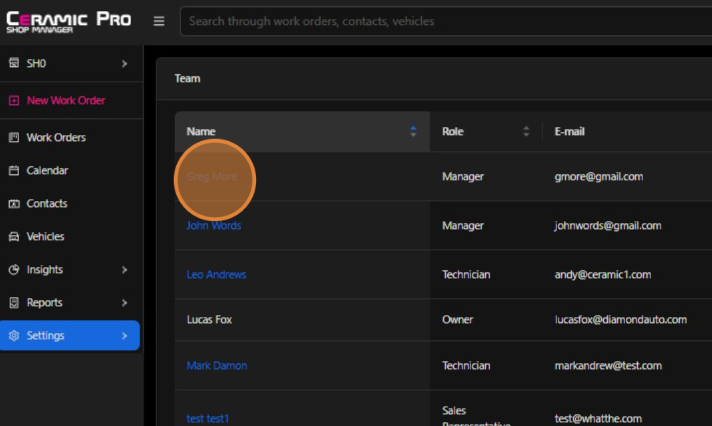Expand the SH0 shop chevron
This screenshot has width=712, height=426.
[x=124, y=64]
